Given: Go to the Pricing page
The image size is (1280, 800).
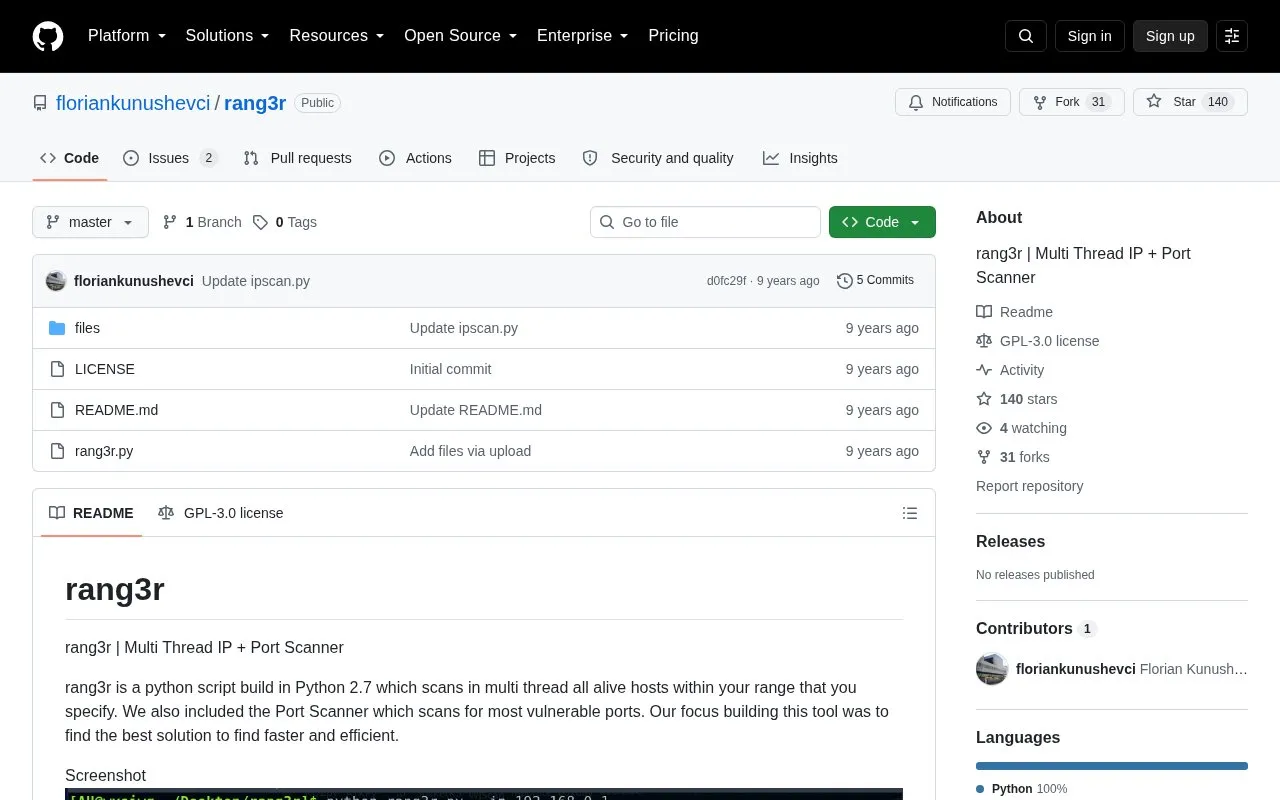Looking at the screenshot, I should tap(673, 36).
